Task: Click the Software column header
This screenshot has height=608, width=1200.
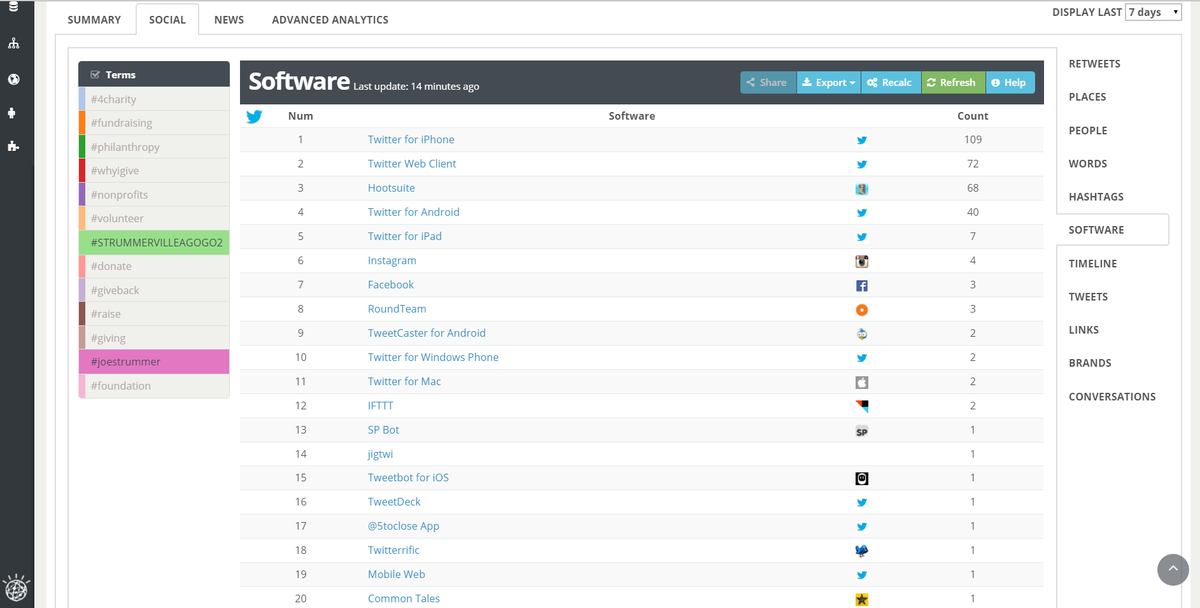Action: [x=632, y=116]
